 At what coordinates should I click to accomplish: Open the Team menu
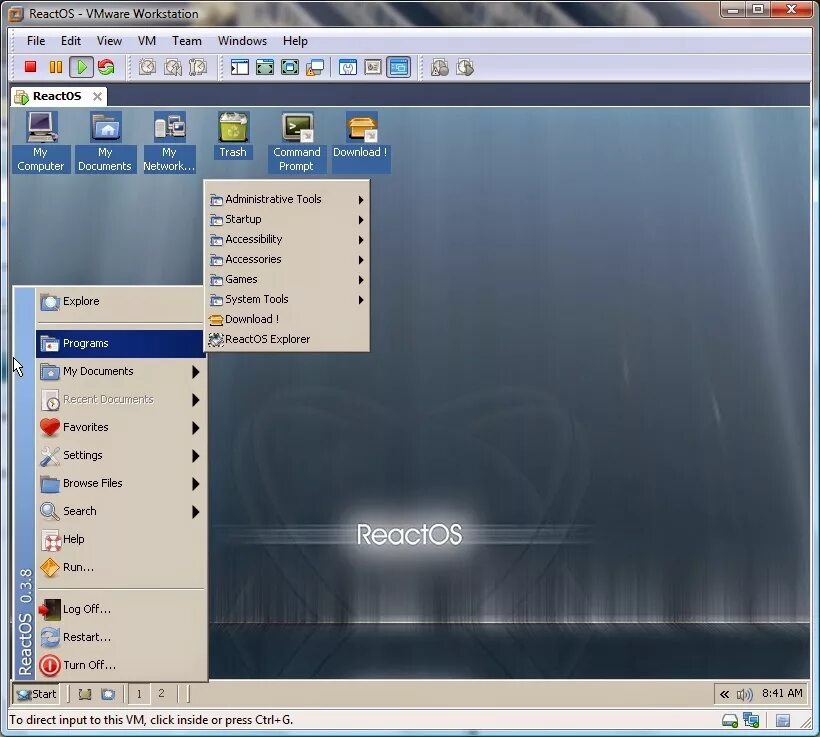coord(187,41)
